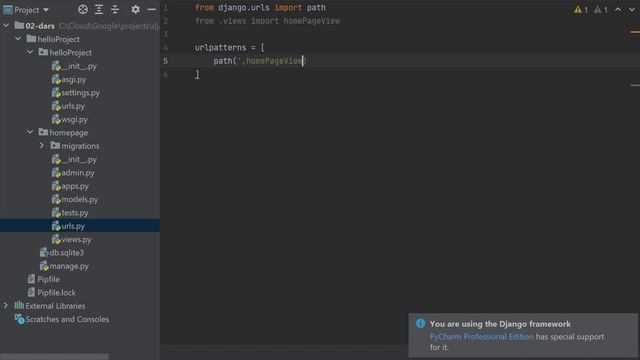Click the yellow marker on error stripe

click(x=635, y=32)
